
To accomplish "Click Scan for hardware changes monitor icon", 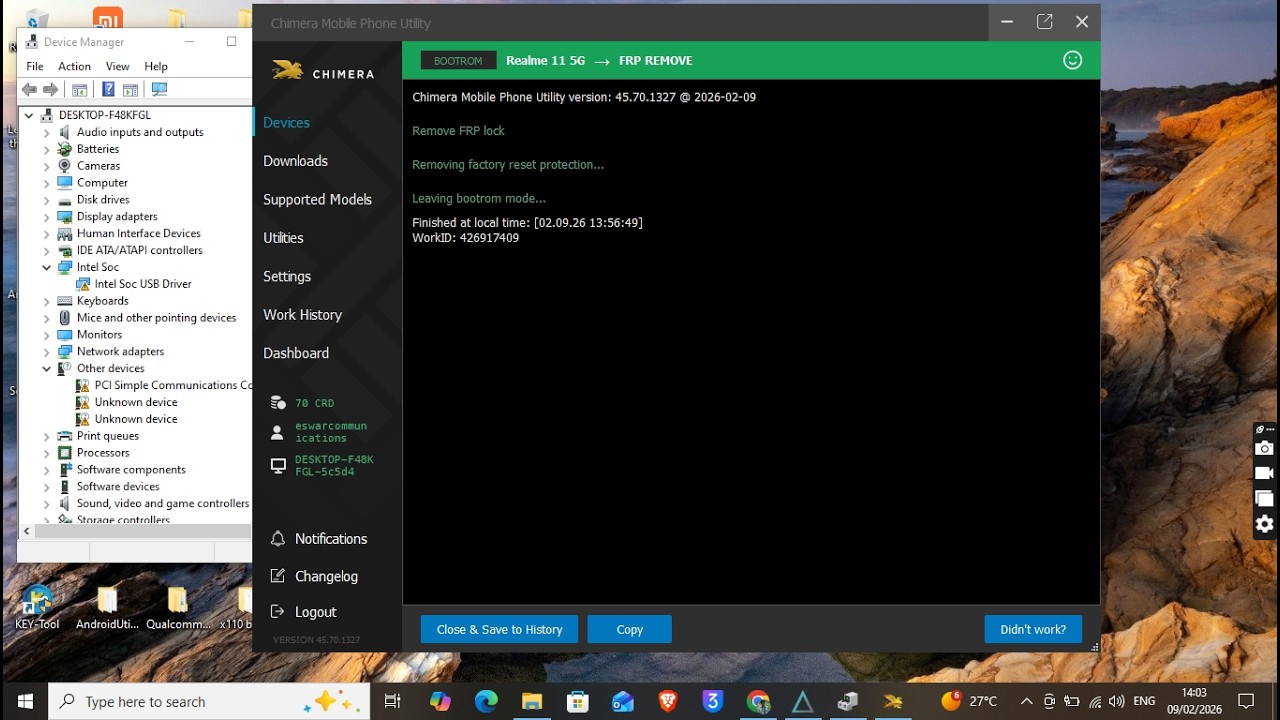I will pos(159,90).
